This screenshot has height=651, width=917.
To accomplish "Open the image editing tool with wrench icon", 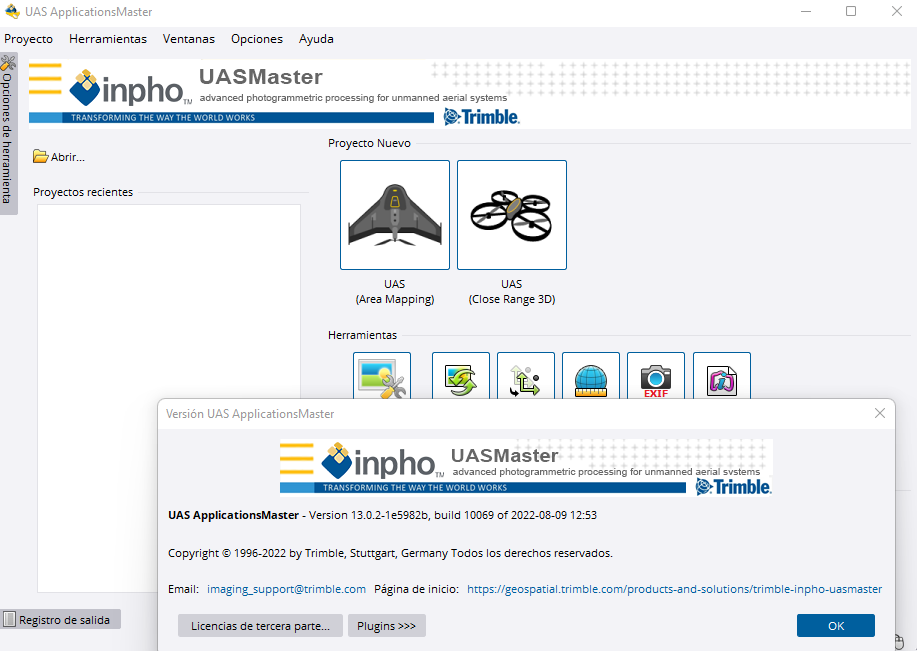I will click(382, 376).
